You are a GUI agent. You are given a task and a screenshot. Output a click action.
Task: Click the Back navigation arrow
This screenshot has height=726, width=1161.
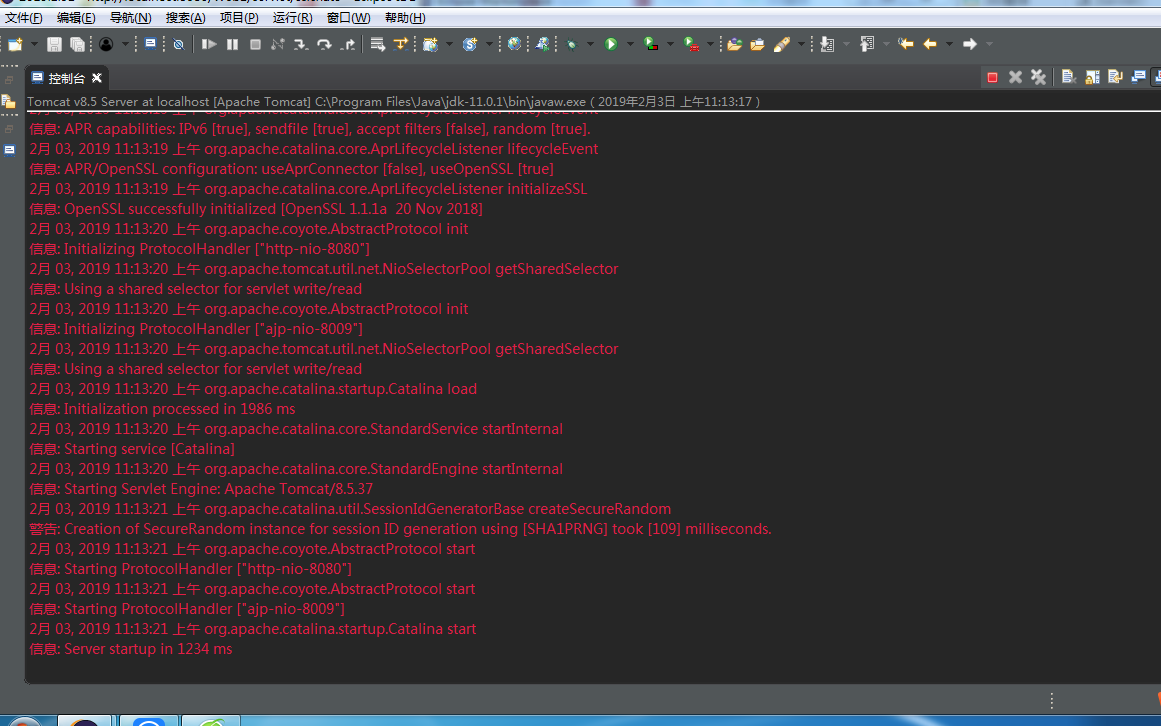click(x=930, y=44)
